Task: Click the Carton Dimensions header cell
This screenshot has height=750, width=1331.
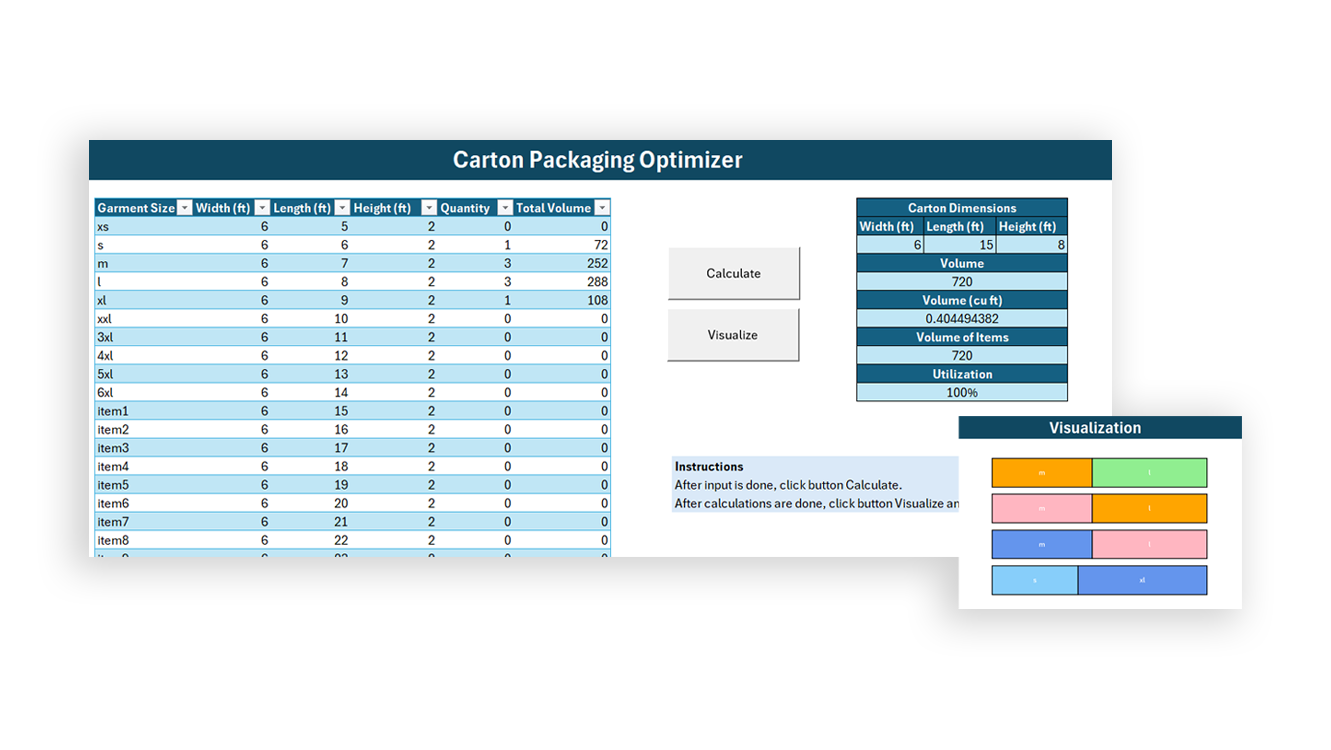Action: pos(962,208)
